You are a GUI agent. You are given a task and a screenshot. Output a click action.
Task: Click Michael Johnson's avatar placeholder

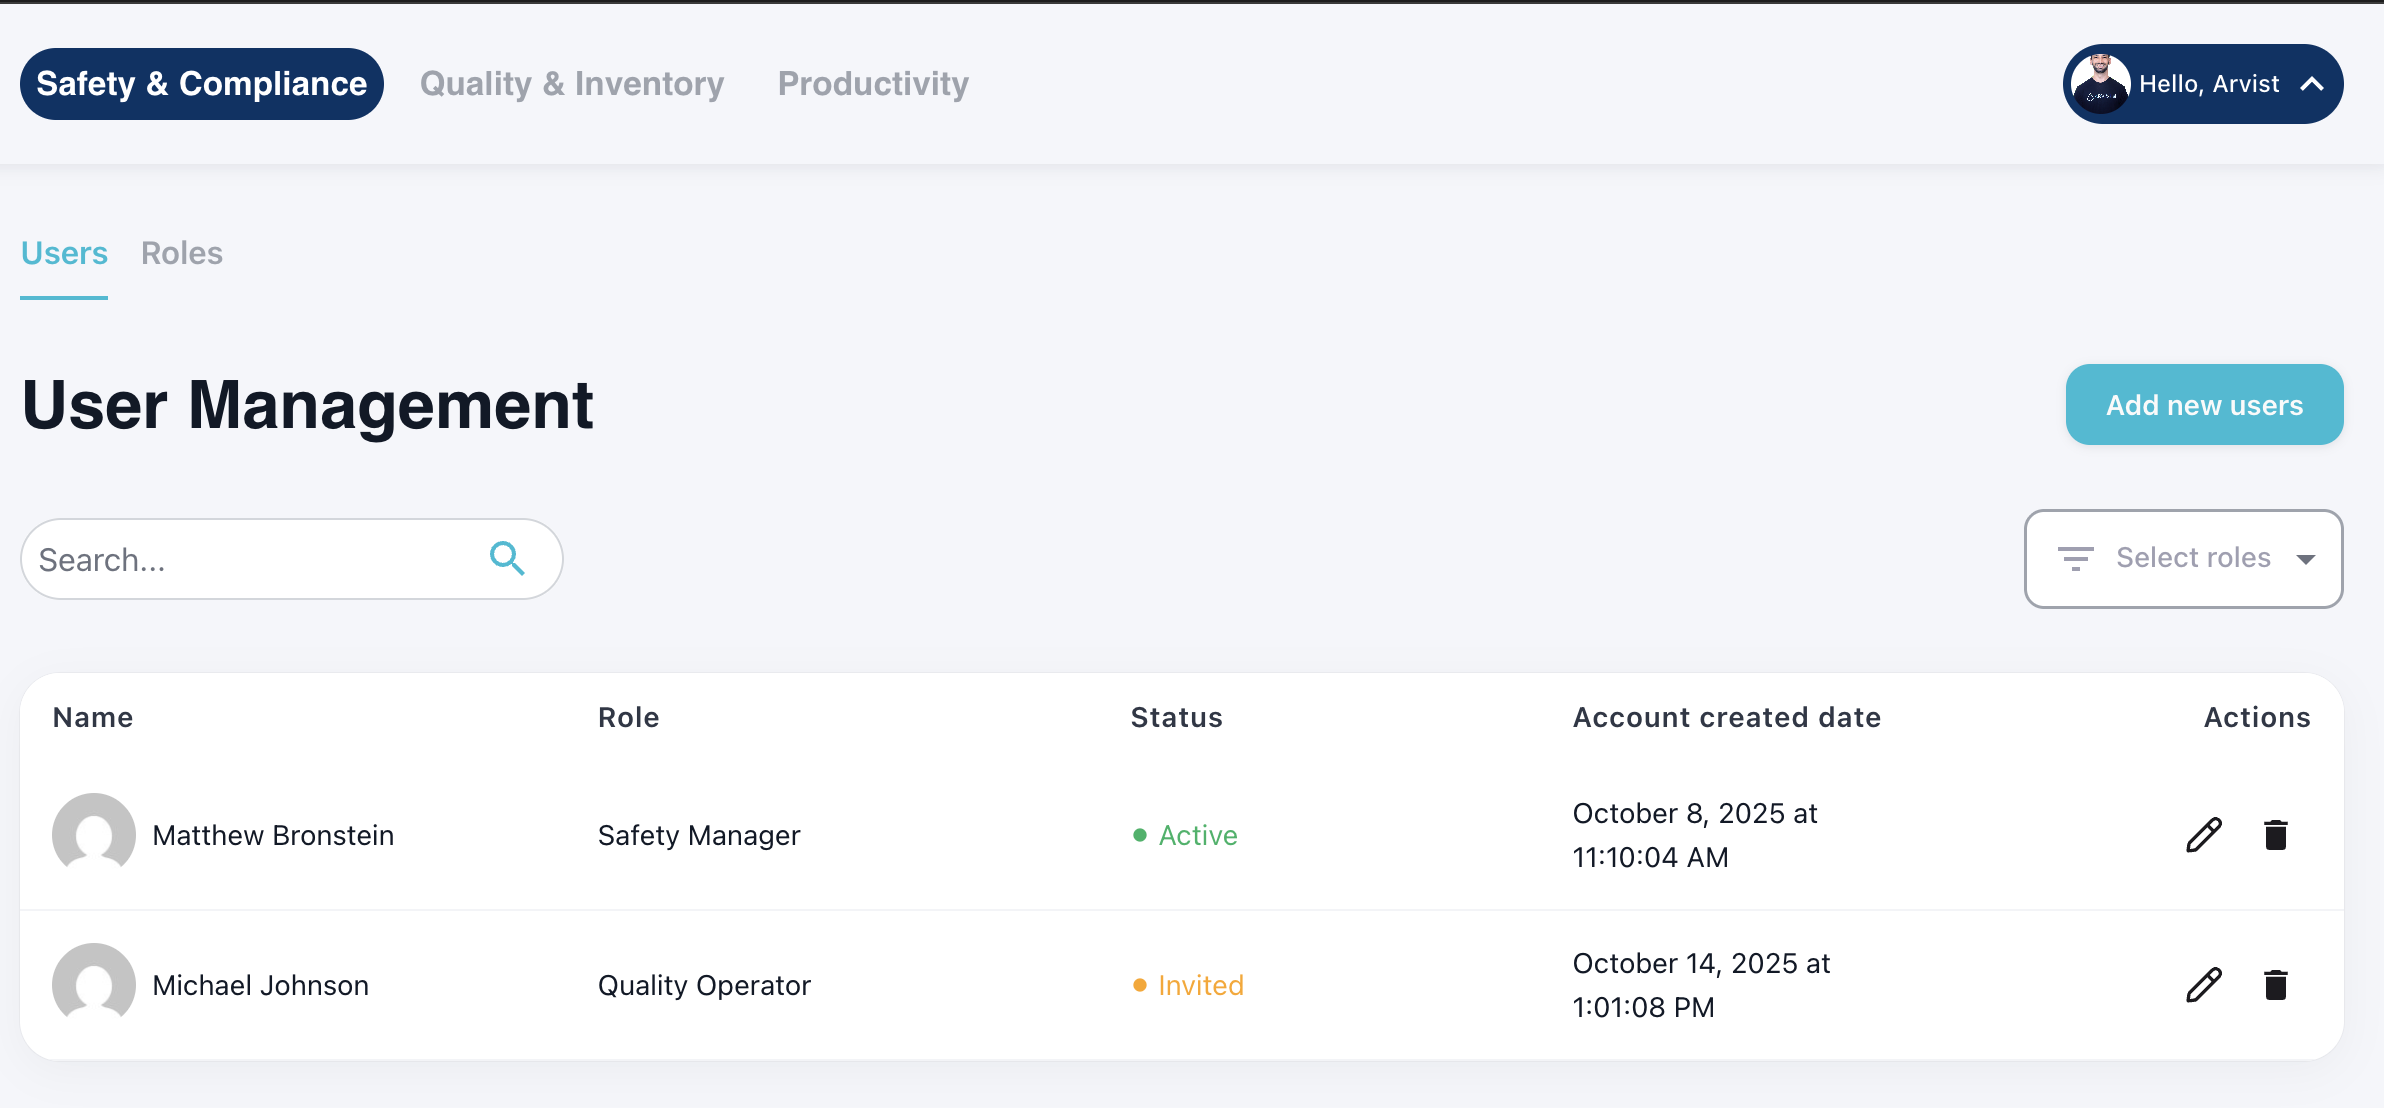[x=94, y=985]
